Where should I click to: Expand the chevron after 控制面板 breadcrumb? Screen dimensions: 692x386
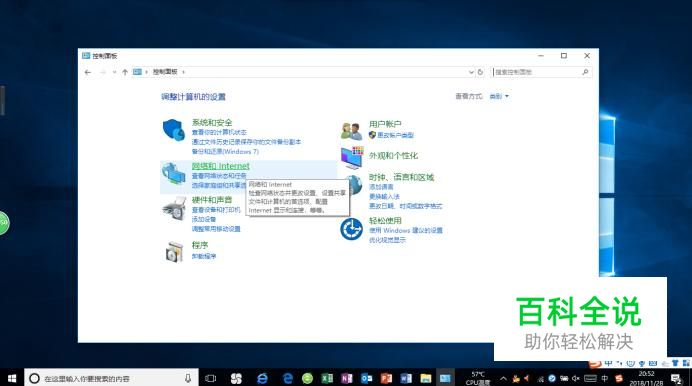coord(183,72)
